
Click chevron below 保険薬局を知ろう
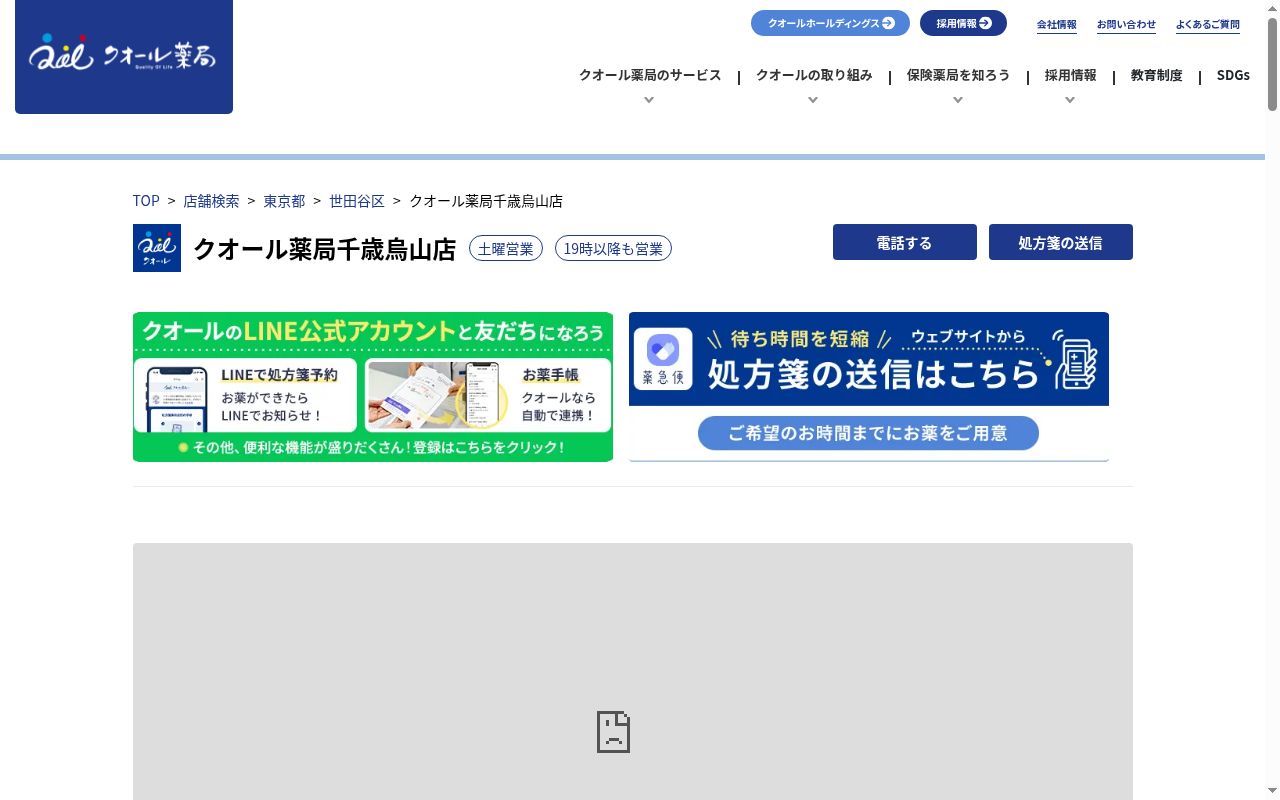click(x=958, y=100)
